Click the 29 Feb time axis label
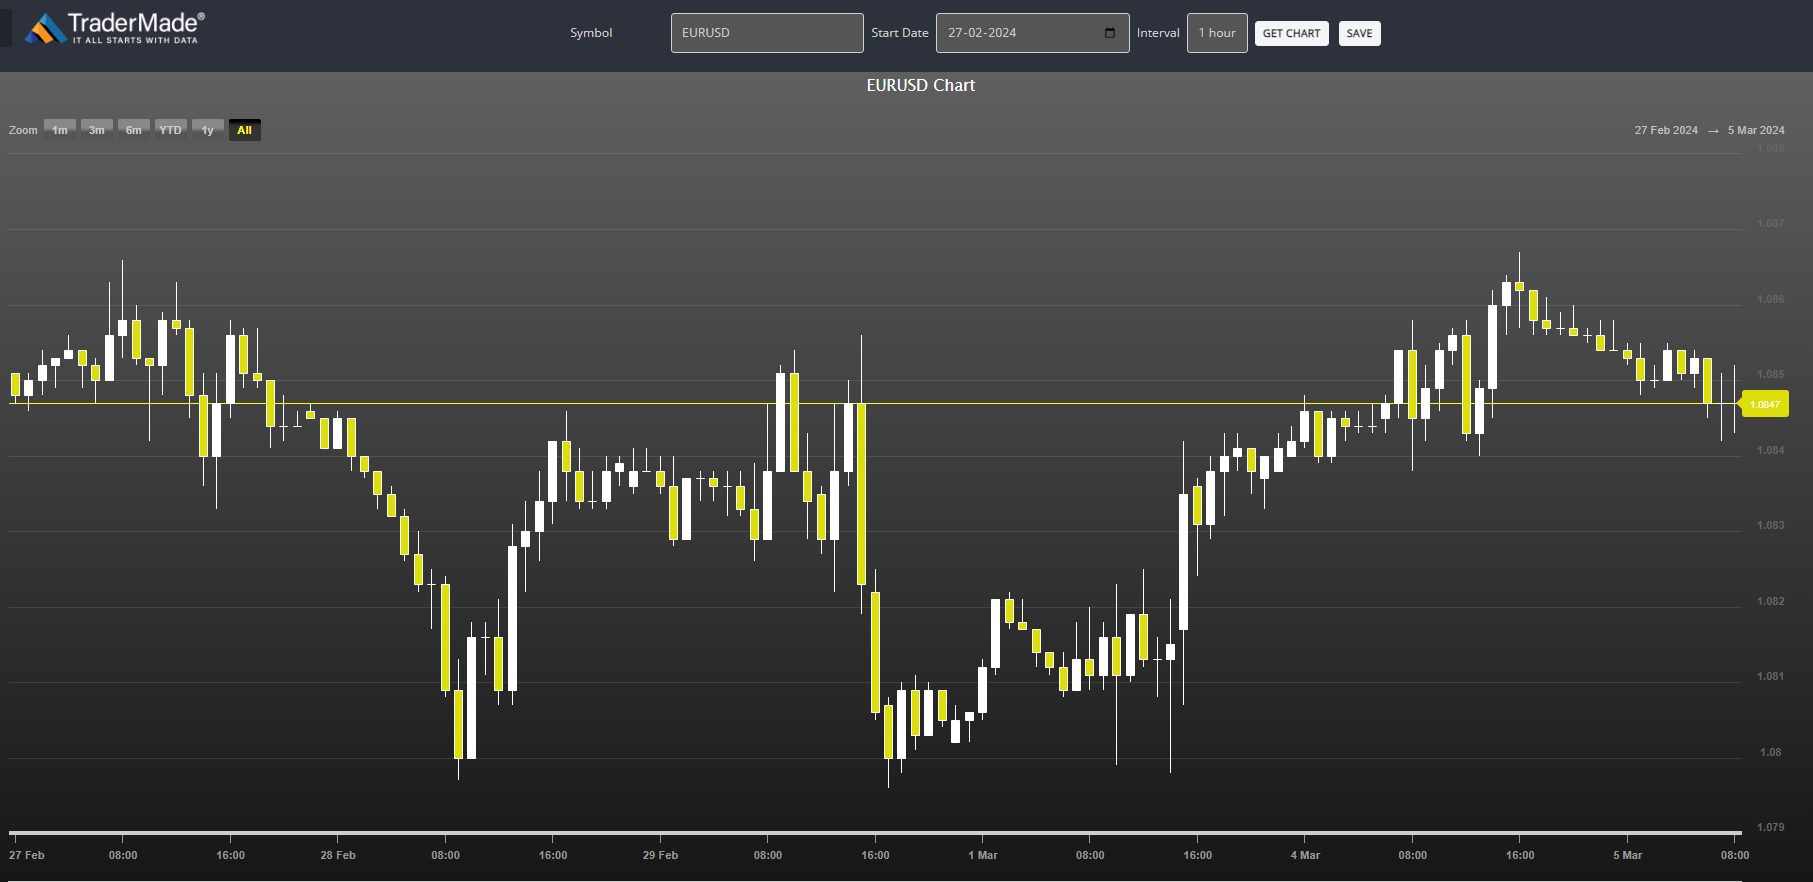 tap(660, 855)
